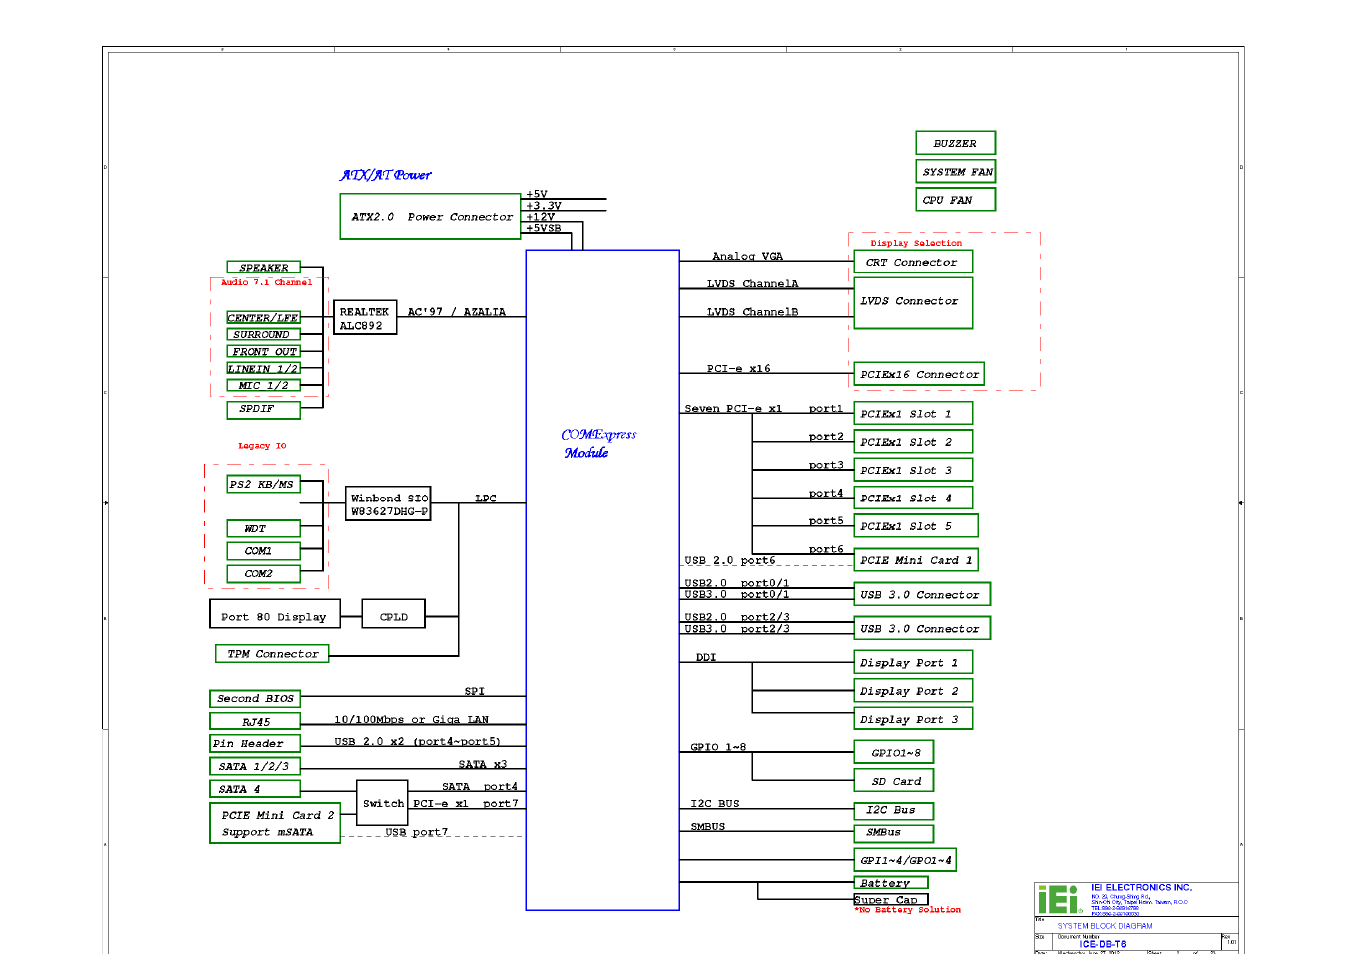Select the Second BIOS box
Screen dimensions: 1350x954
coord(255,698)
